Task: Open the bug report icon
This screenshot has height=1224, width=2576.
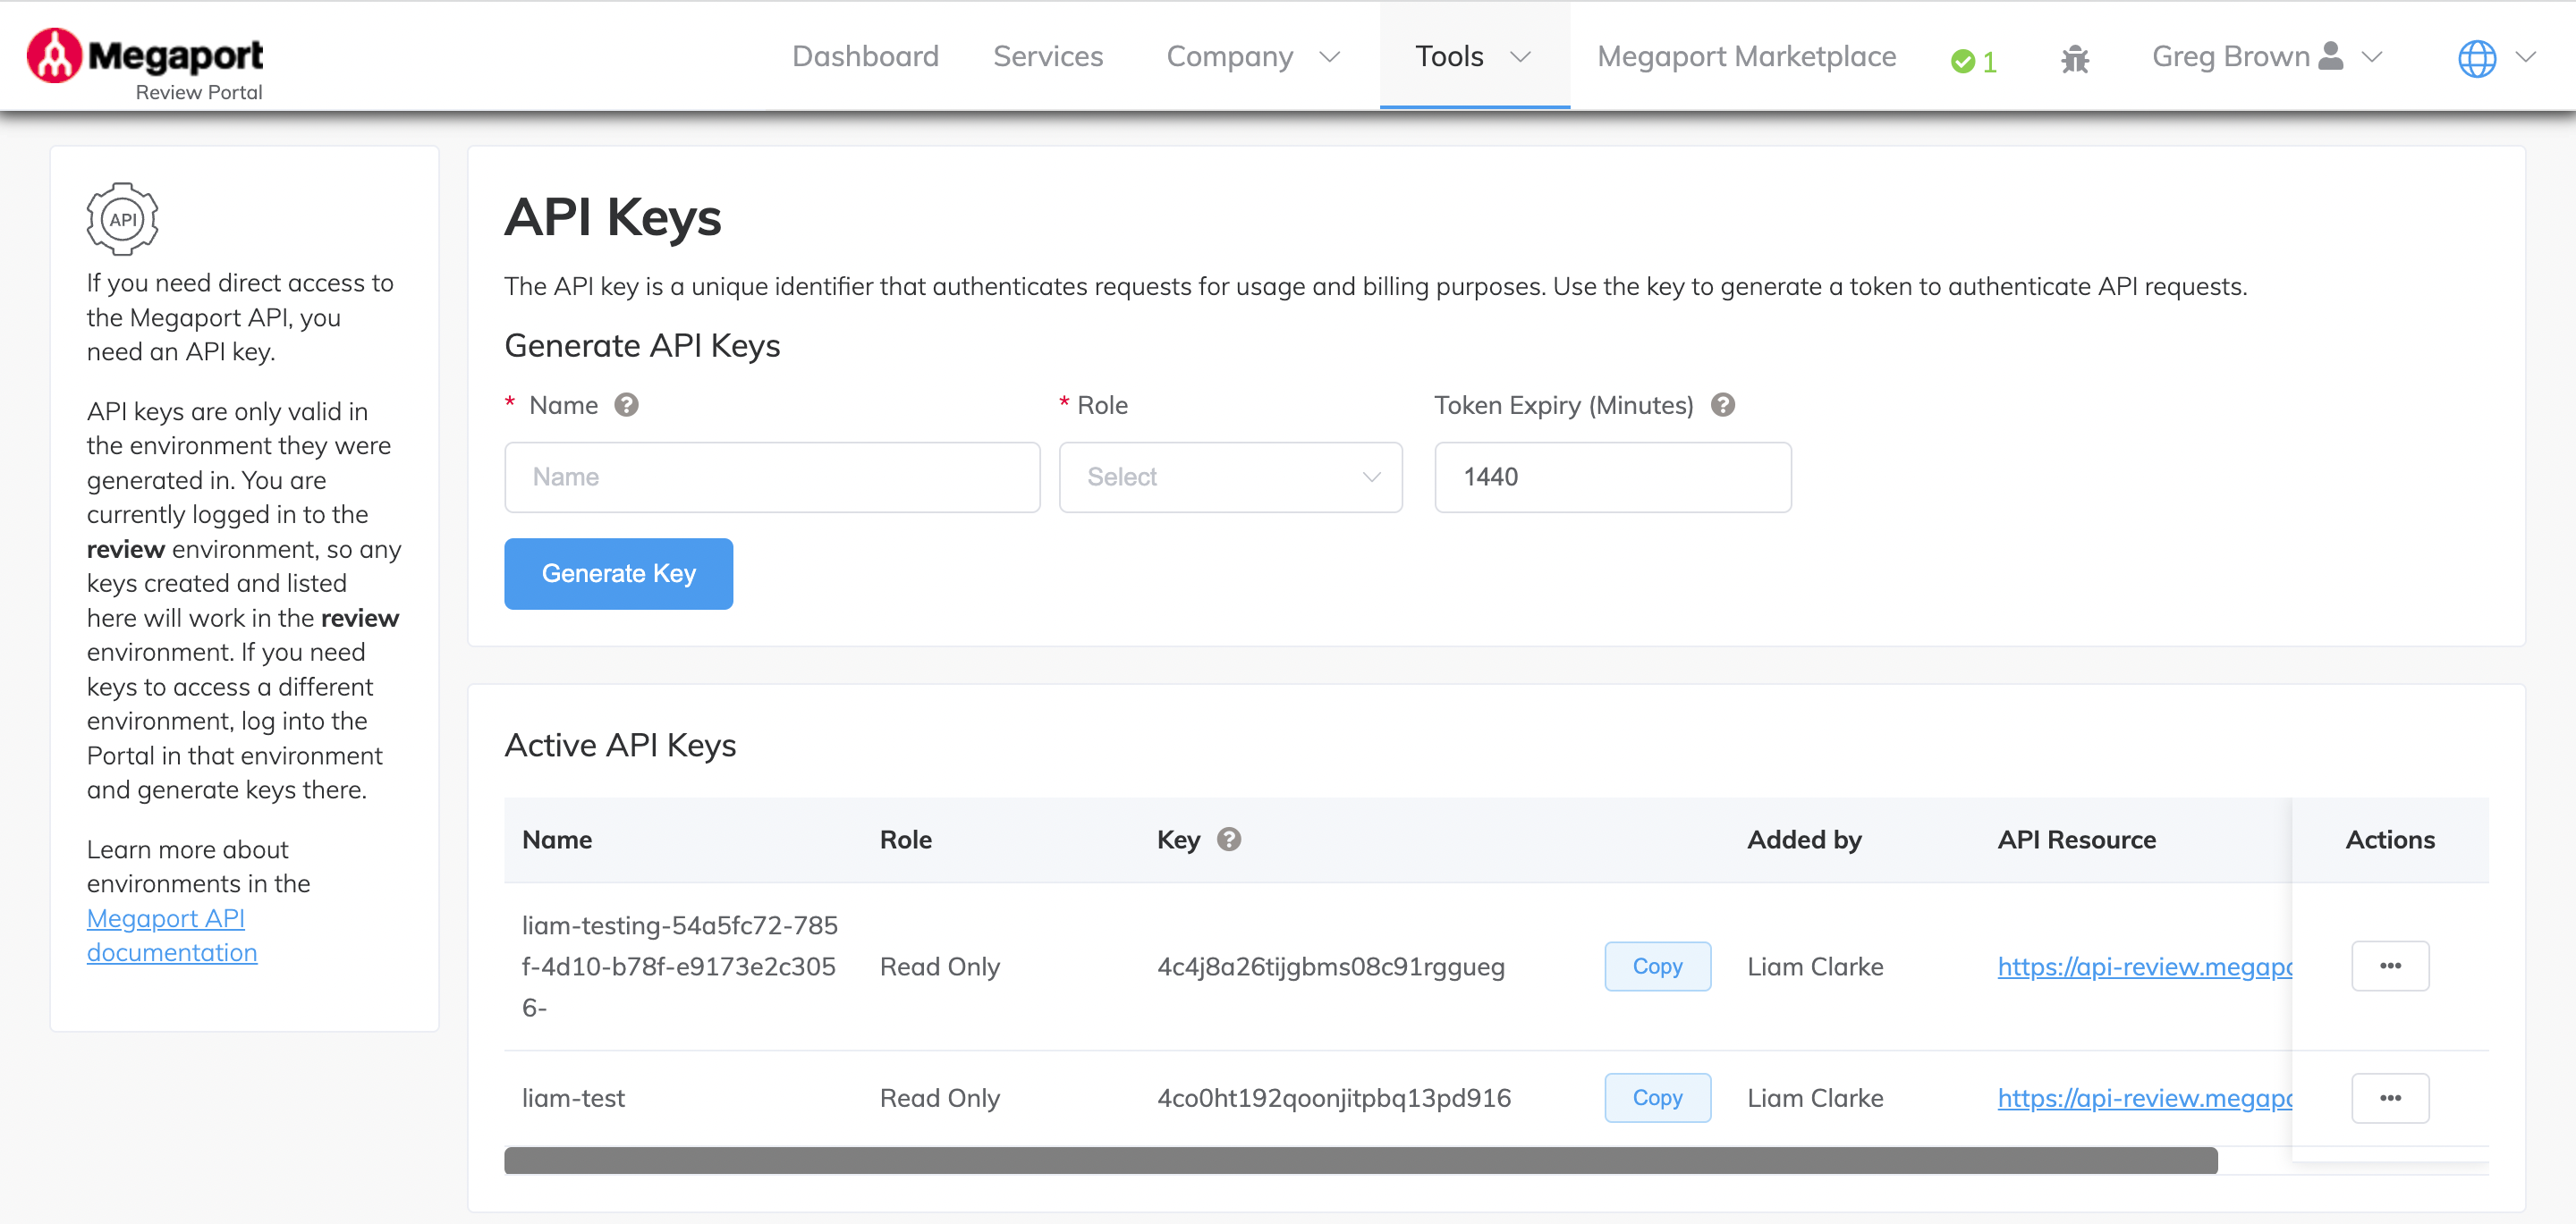Action: coord(2076,57)
